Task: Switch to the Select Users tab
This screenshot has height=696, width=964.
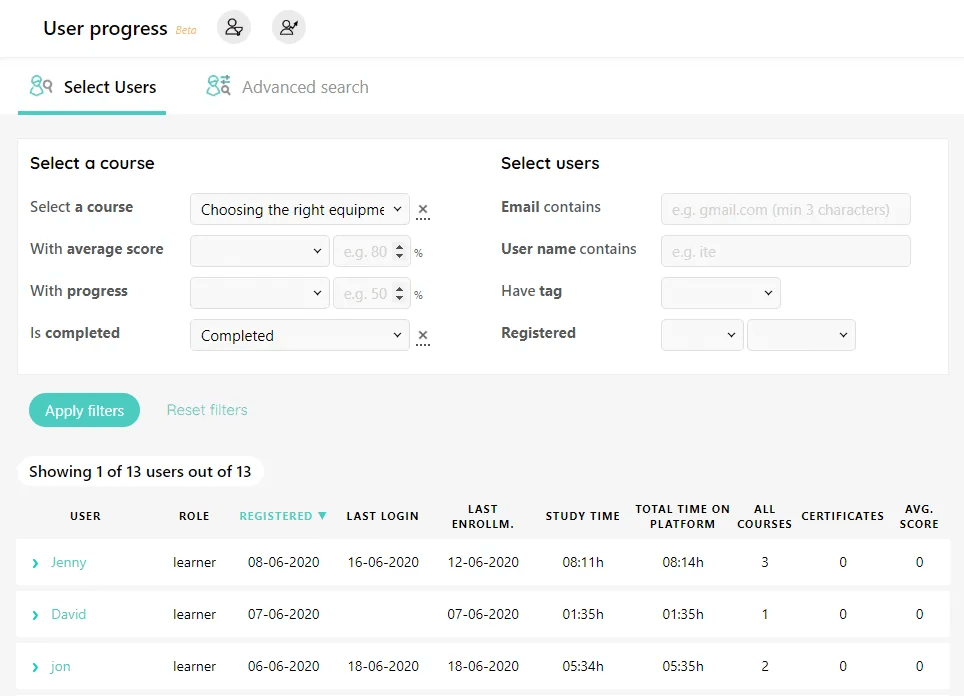Action: pos(92,87)
